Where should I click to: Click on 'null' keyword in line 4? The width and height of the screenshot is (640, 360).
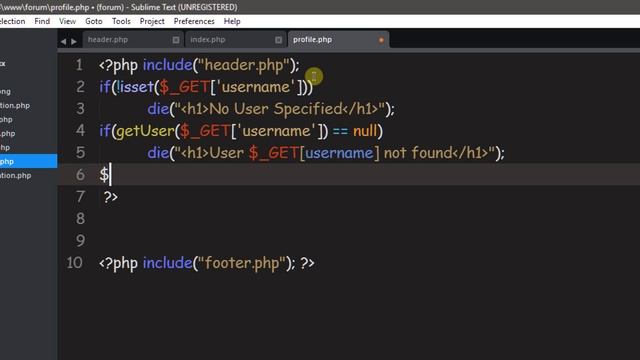click(x=364, y=131)
